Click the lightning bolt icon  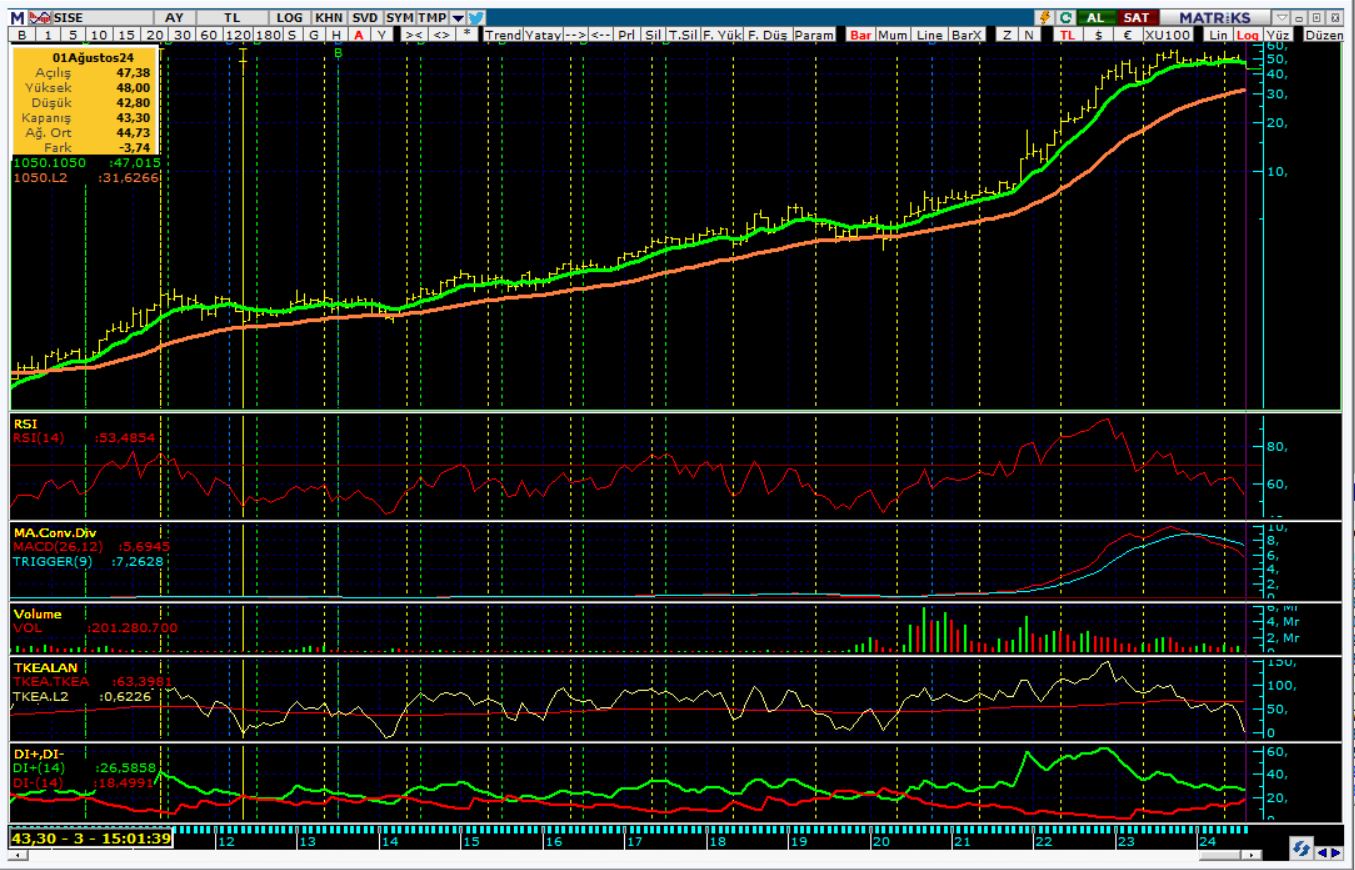click(1046, 18)
